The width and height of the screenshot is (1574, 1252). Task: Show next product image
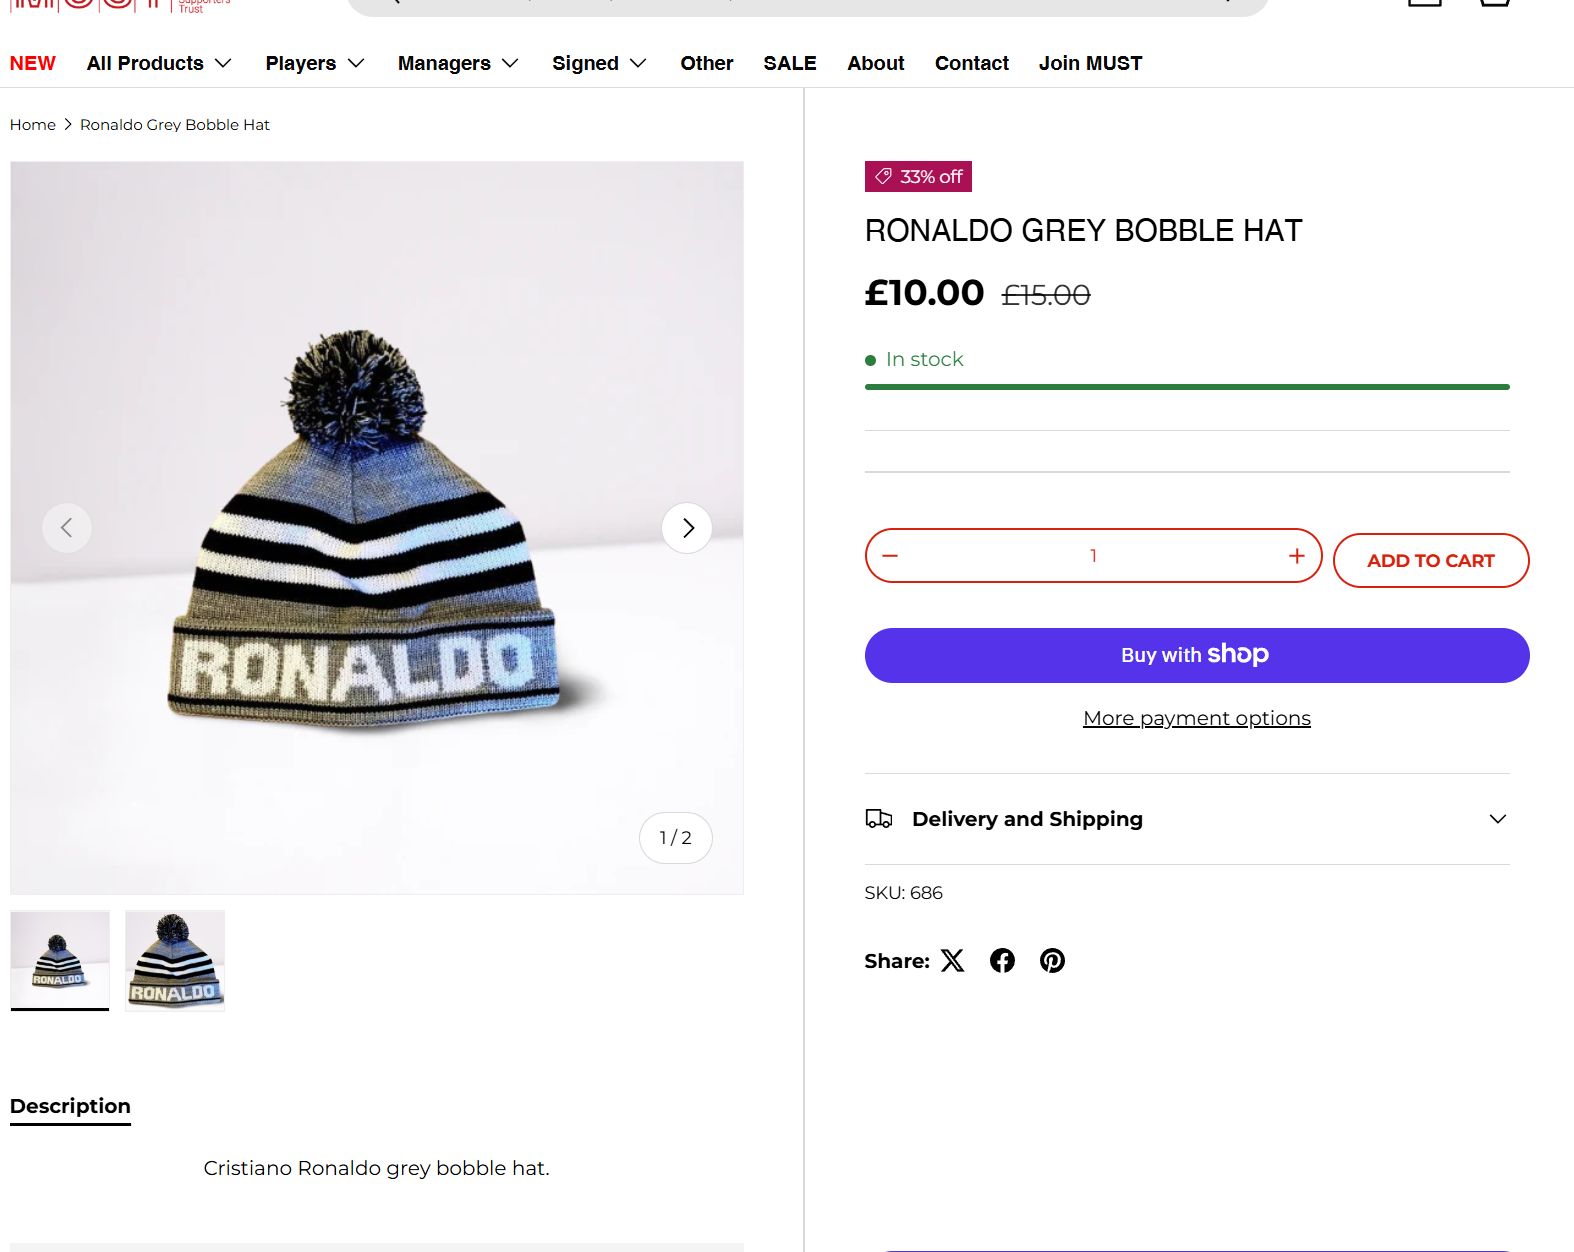tap(687, 528)
